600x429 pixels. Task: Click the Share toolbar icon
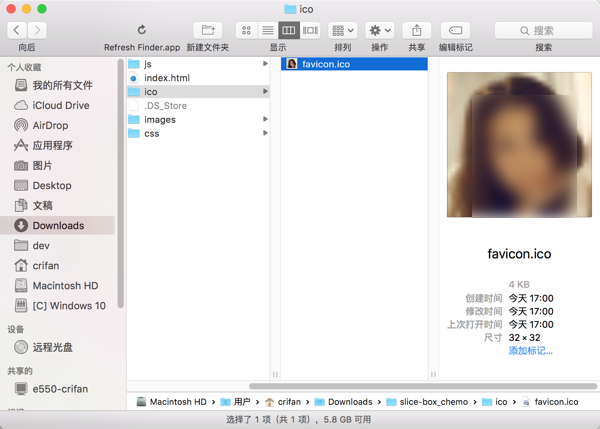click(x=417, y=30)
